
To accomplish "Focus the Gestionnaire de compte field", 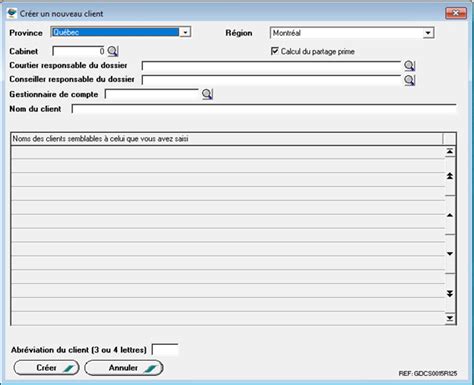I will pos(152,94).
